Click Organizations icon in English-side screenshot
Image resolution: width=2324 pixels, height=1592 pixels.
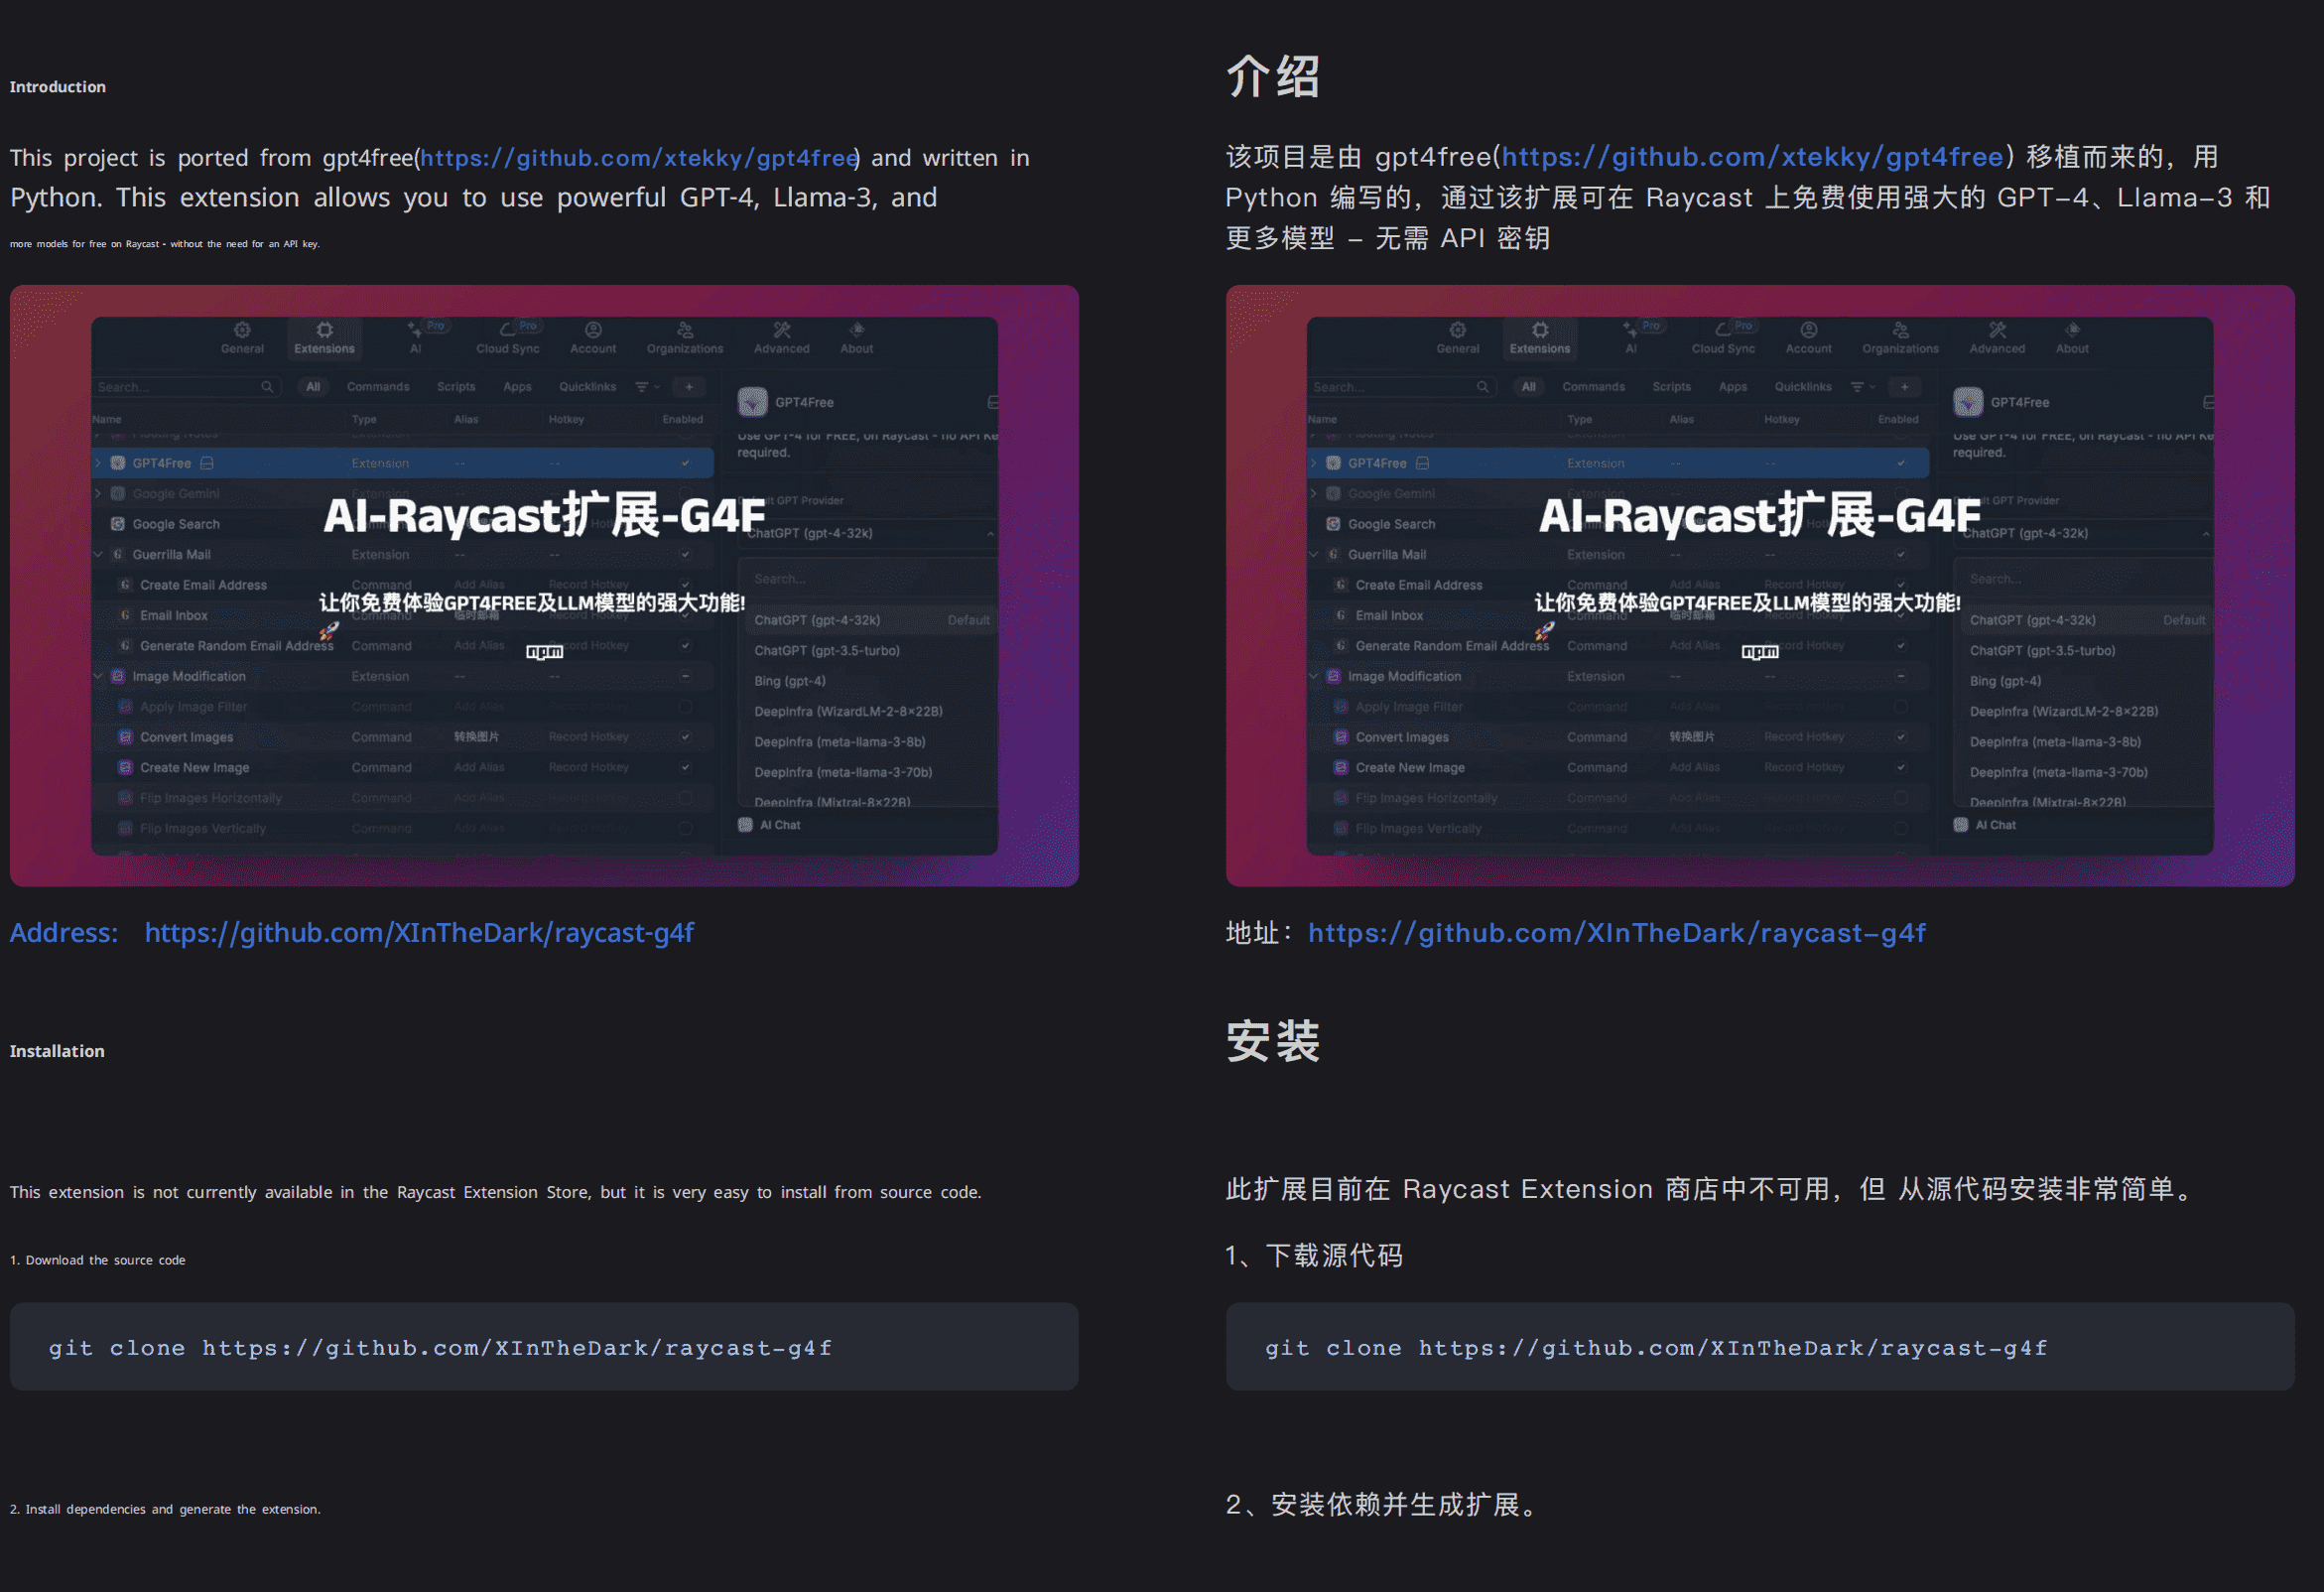pyautogui.click(x=685, y=330)
